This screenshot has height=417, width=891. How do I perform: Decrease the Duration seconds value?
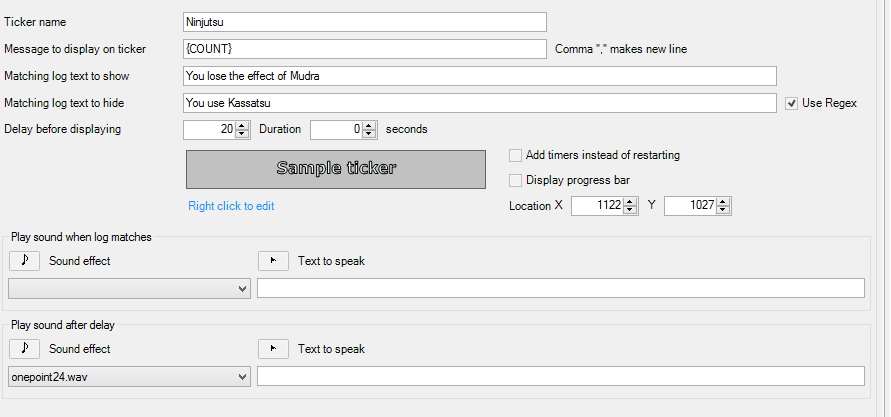(x=370, y=133)
